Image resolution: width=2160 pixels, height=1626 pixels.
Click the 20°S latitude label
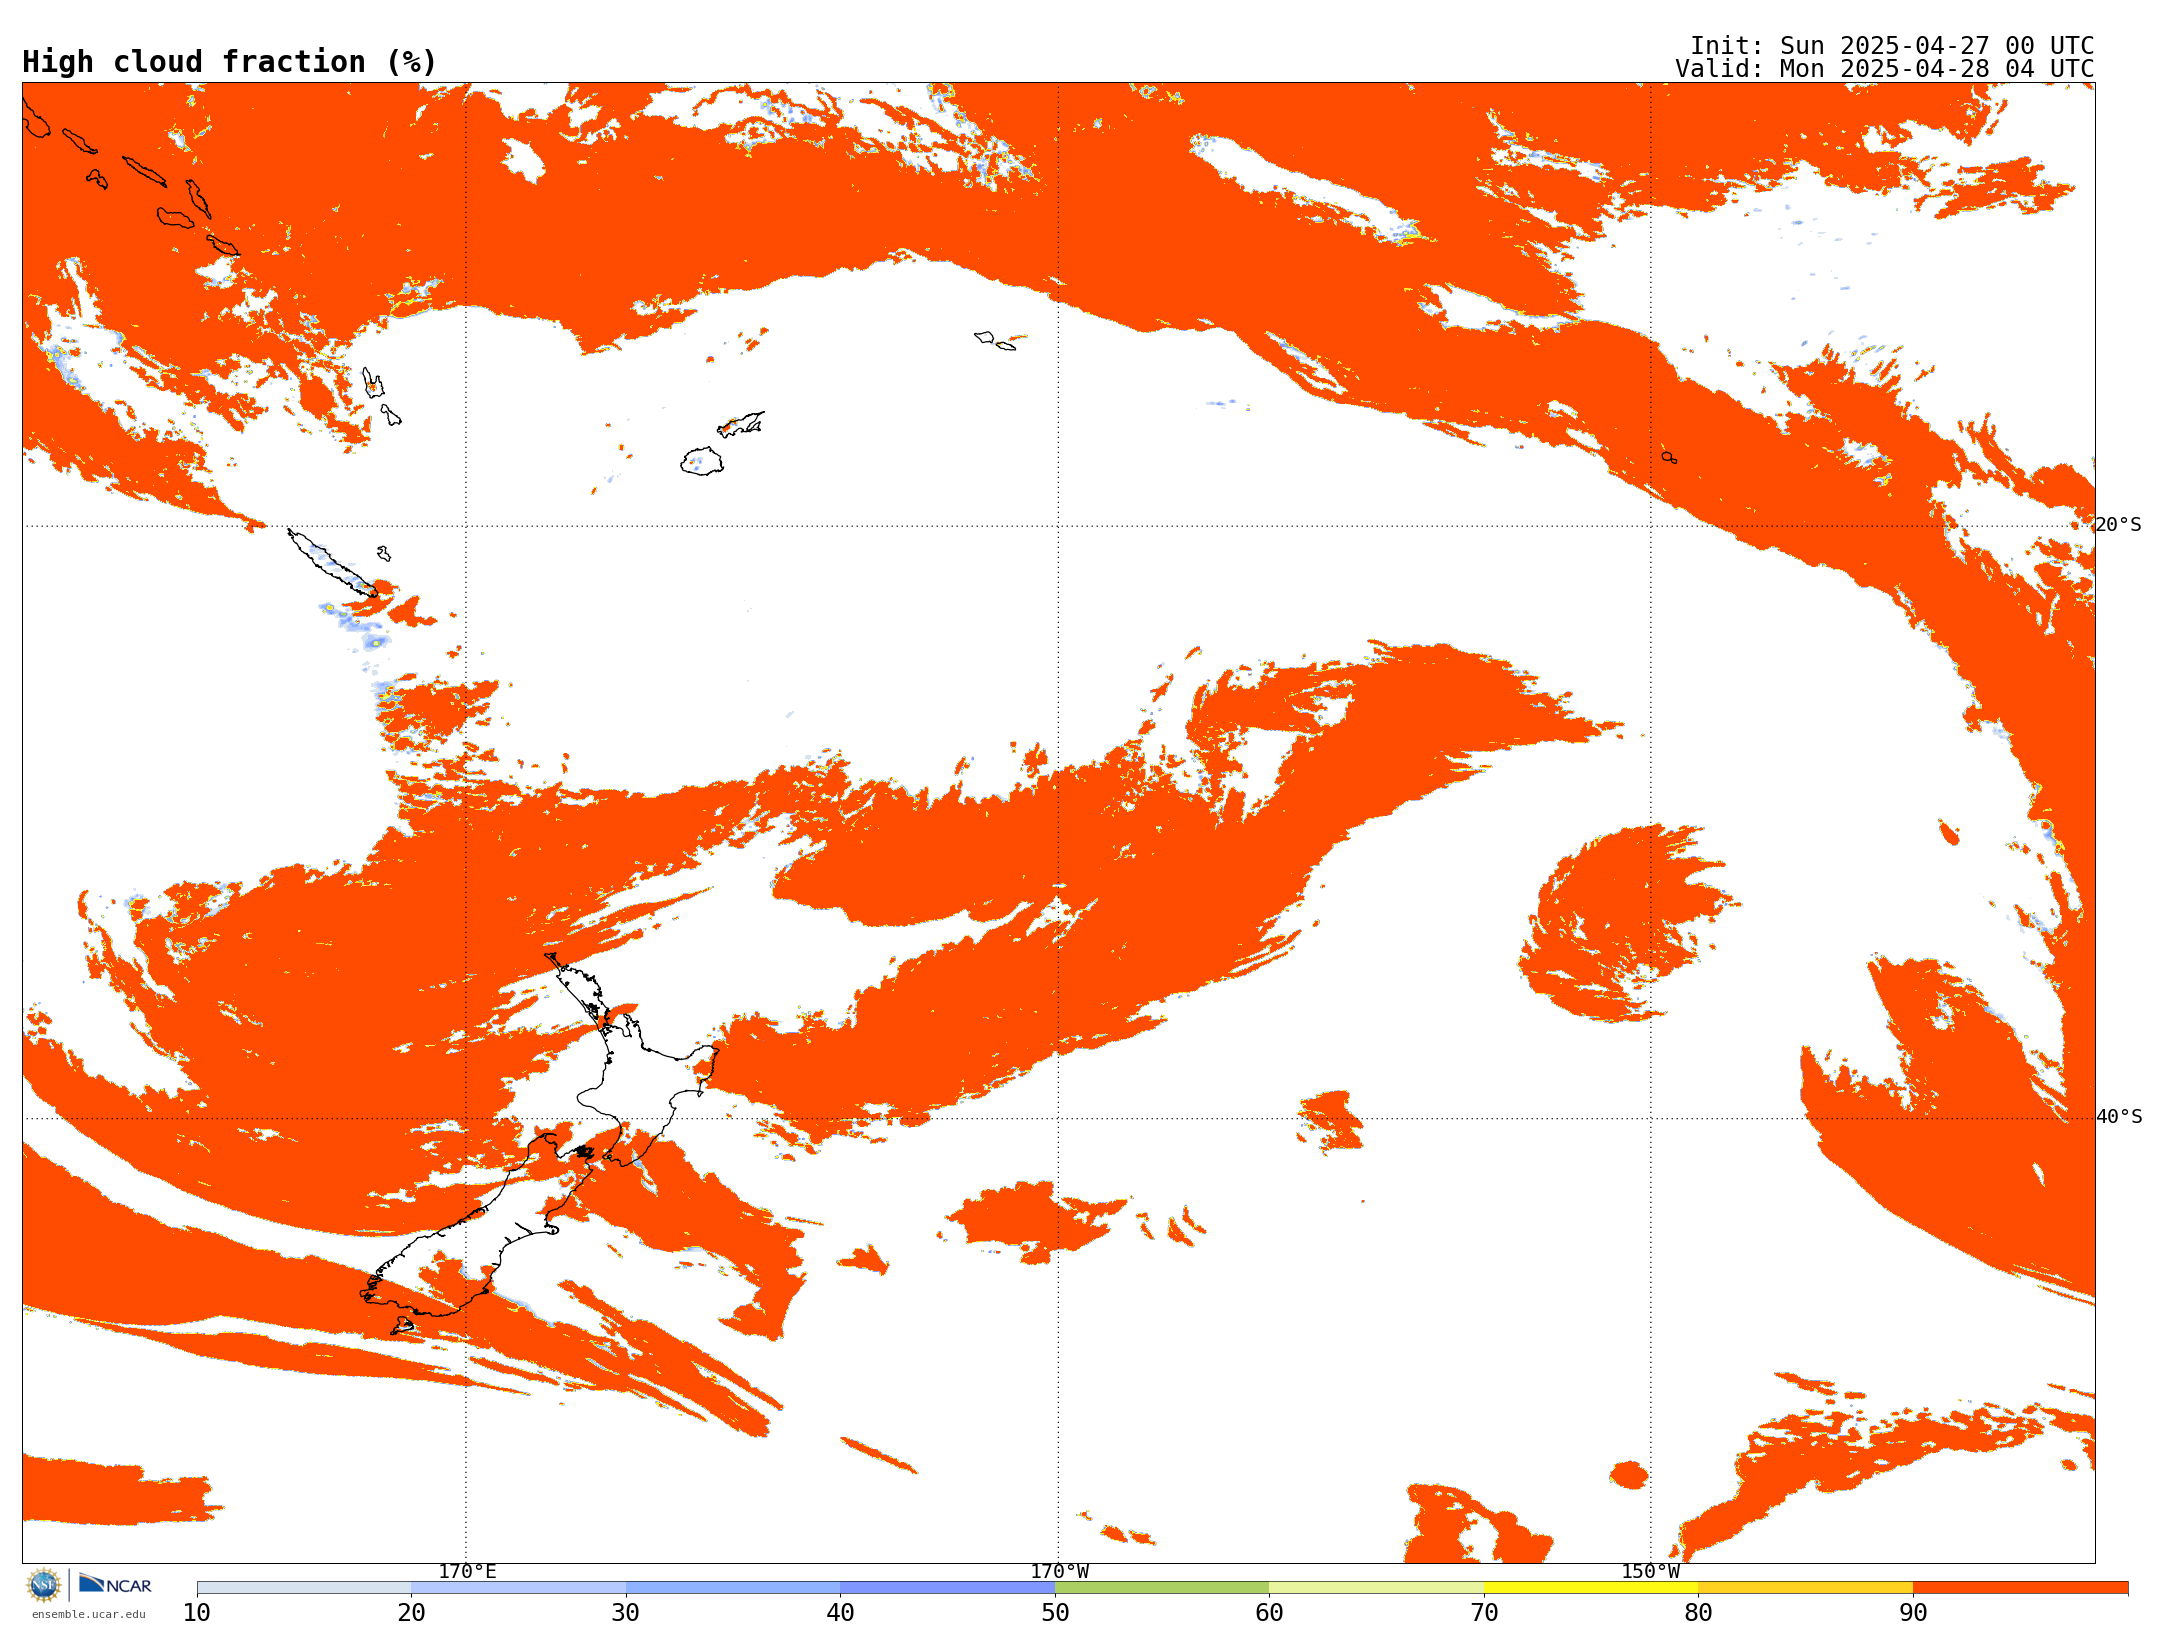(x=2118, y=525)
